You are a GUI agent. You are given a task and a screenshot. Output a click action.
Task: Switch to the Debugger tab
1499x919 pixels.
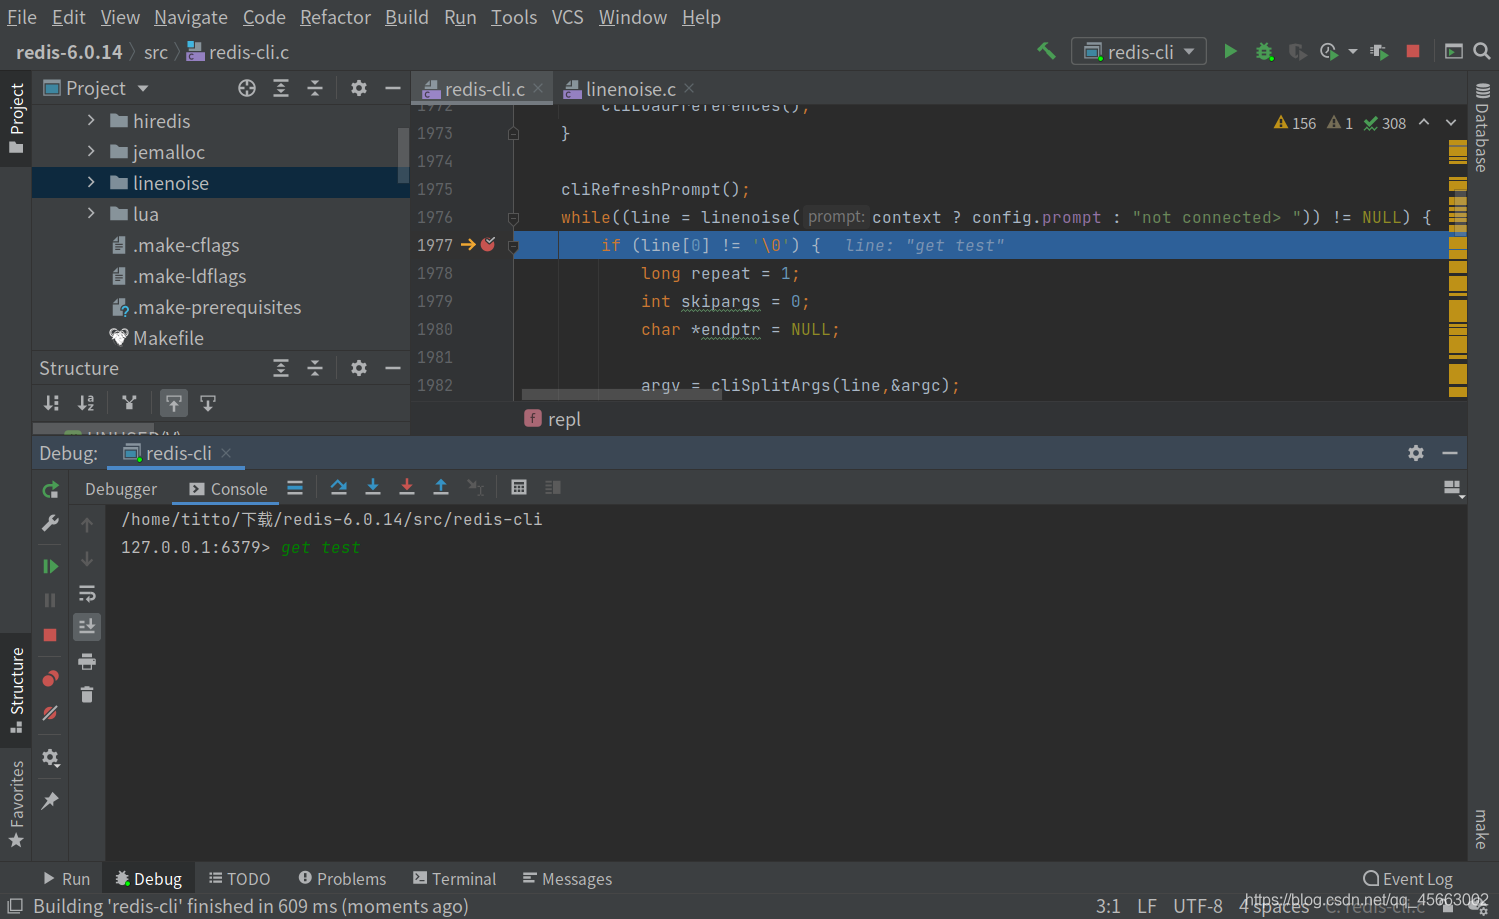coord(121,489)
